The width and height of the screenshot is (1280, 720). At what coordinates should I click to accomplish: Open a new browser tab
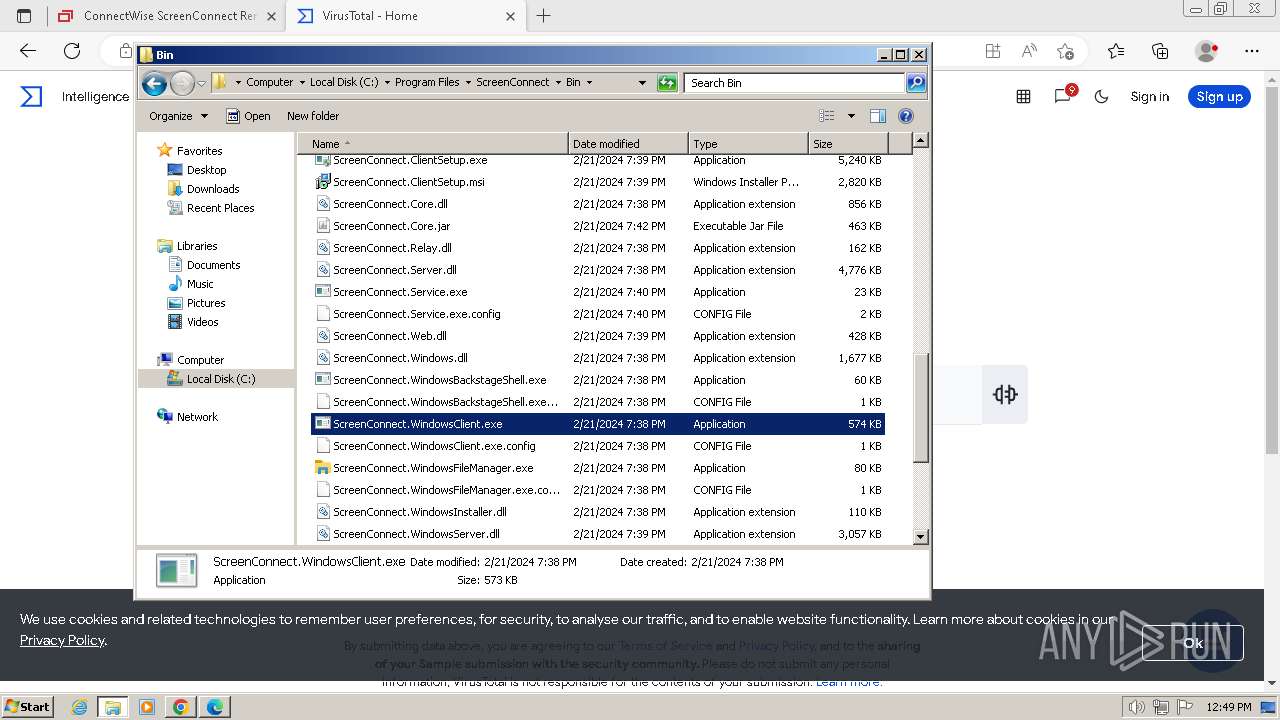(x=543, y=16)
